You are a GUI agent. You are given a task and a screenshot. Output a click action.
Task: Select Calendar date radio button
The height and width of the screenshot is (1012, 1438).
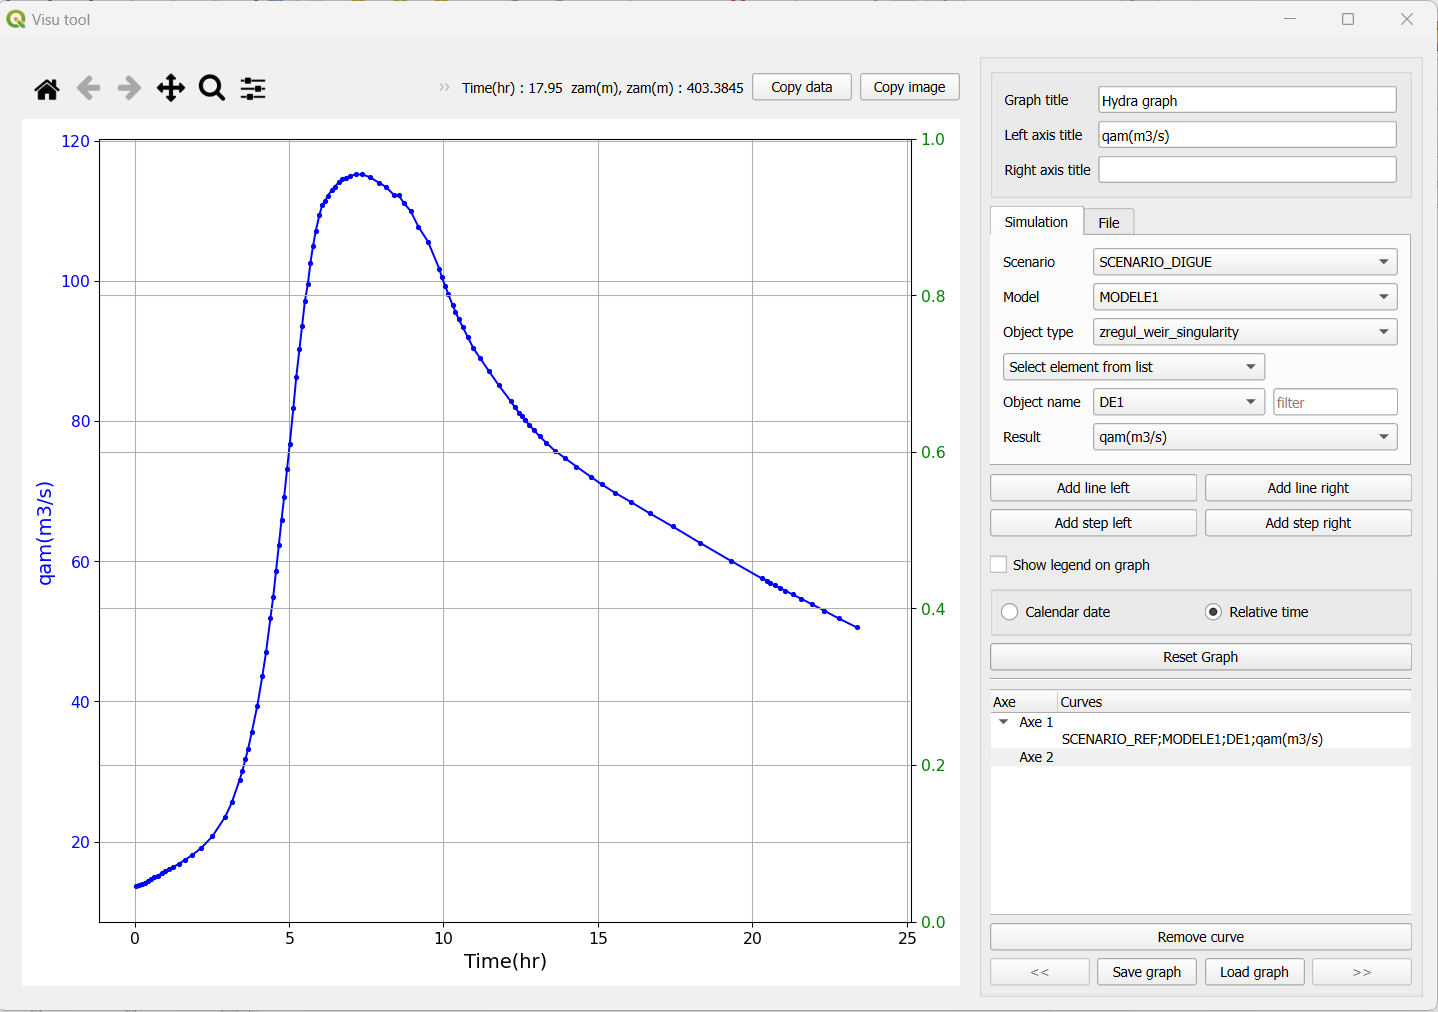[1009, 612]
